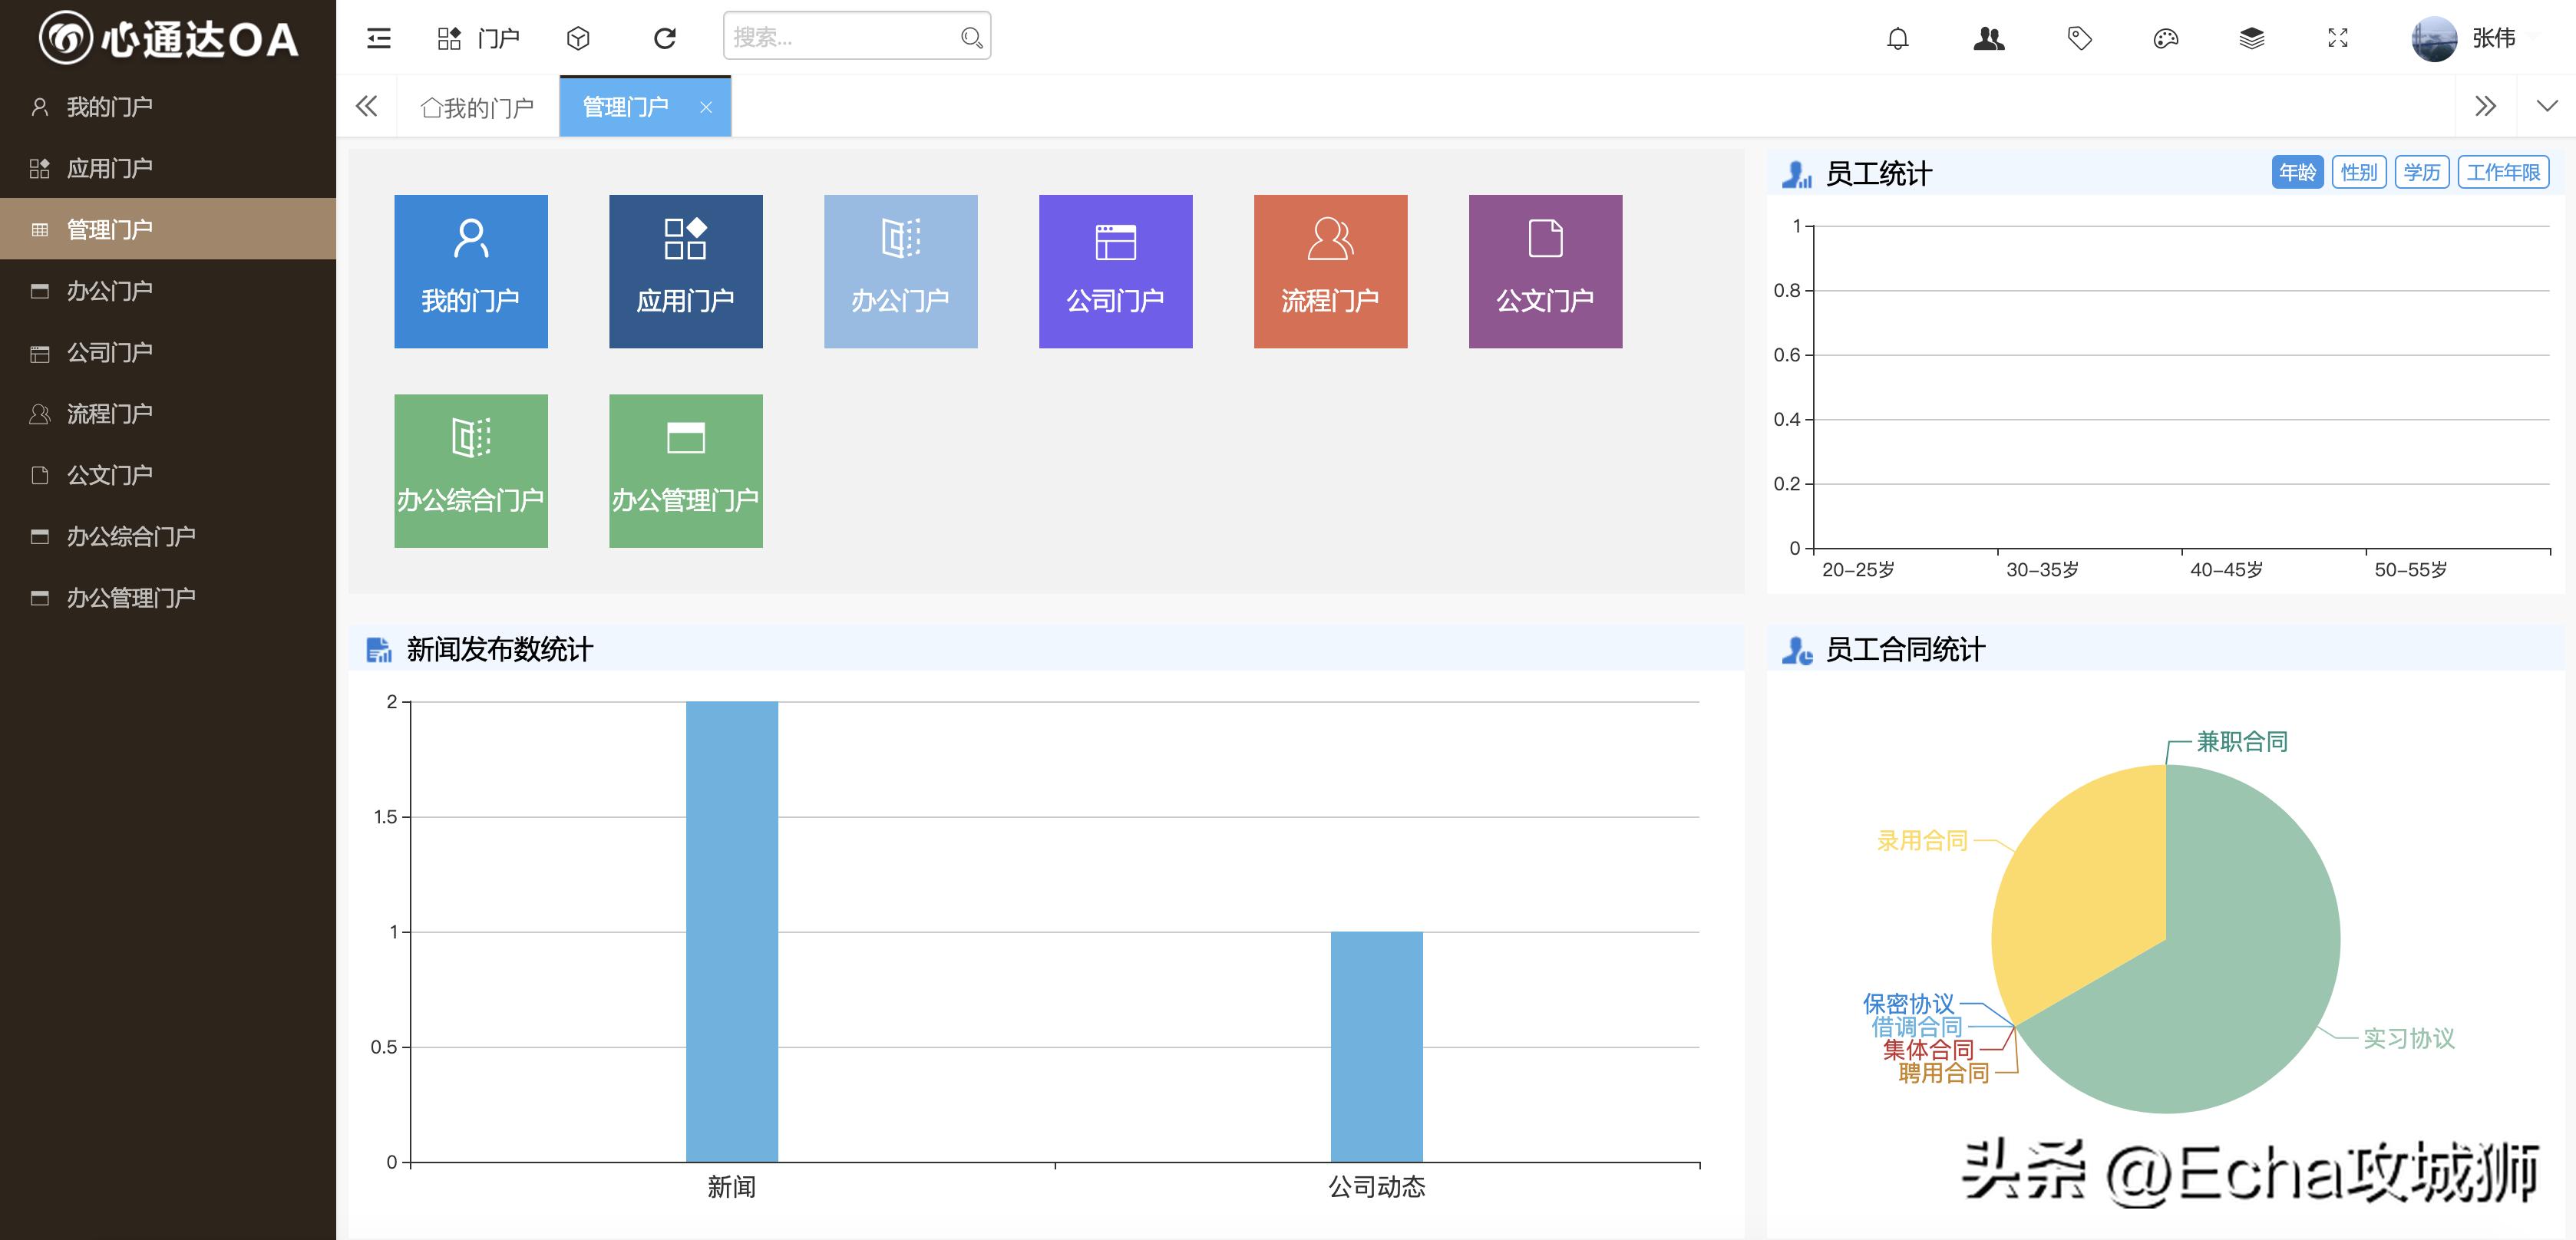Switch to the 我的门户 tab

(x=478, y=107)
